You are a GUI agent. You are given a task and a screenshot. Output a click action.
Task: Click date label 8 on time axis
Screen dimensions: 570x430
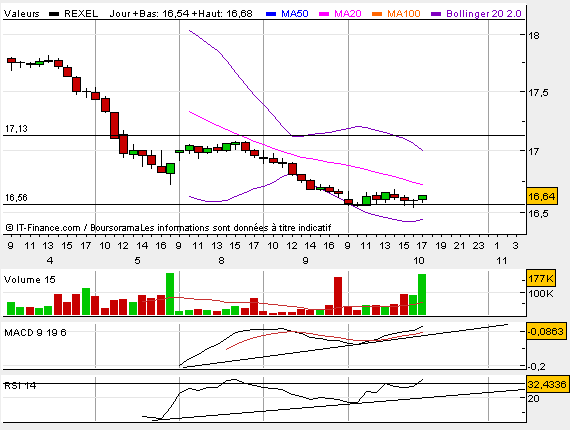(x=221, y=261)
